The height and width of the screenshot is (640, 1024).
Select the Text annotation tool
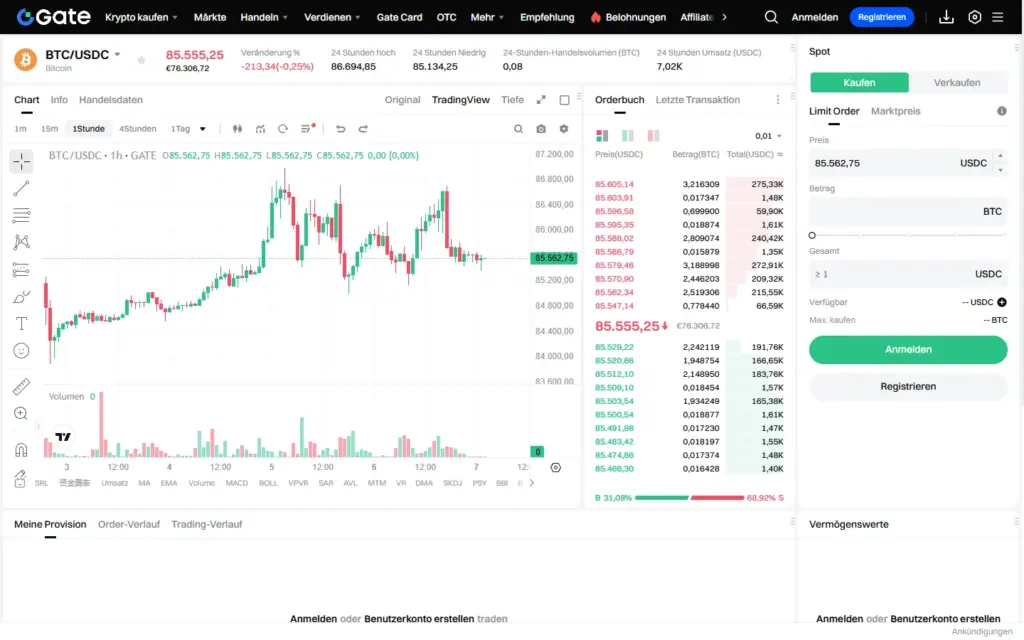(x=21, y=324)
